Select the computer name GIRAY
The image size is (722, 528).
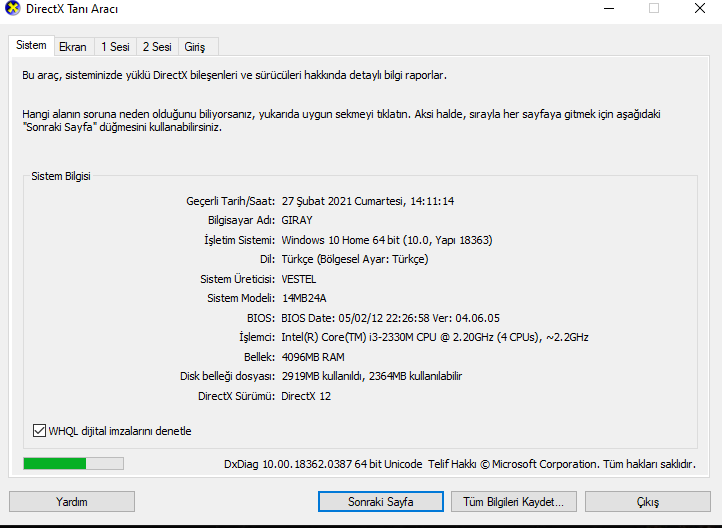[x=297, y=220]
